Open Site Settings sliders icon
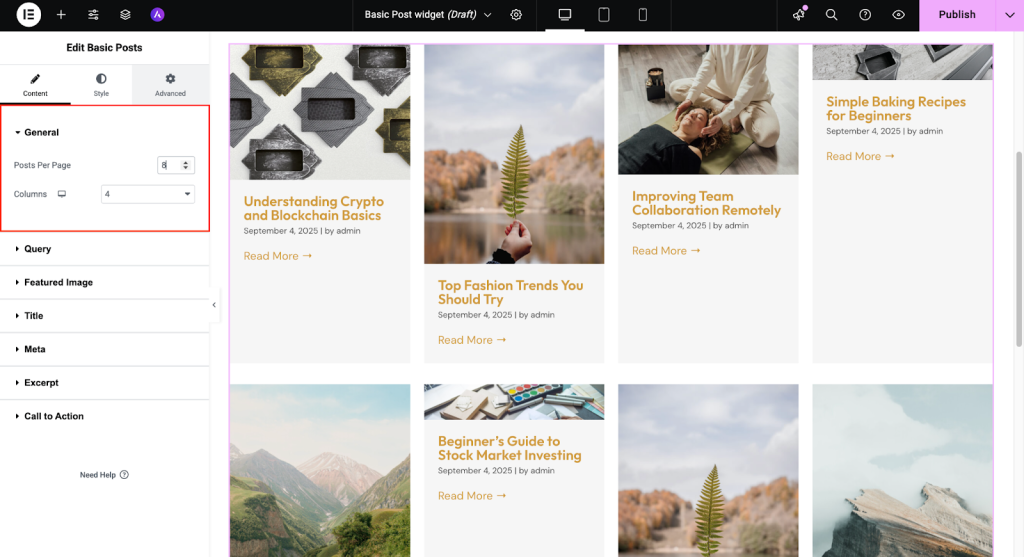Screen dimensions: 1024x557 click(93, 15)
